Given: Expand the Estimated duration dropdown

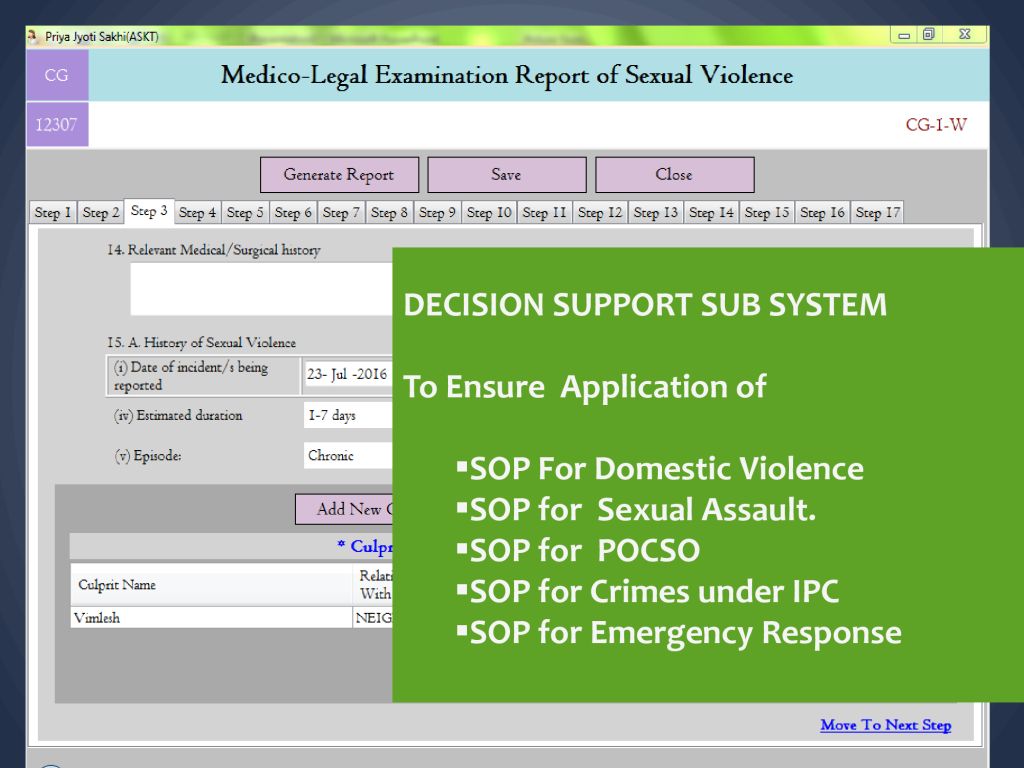Looking at the screenshot, I should pyautogui.click(x=347, y=415).
